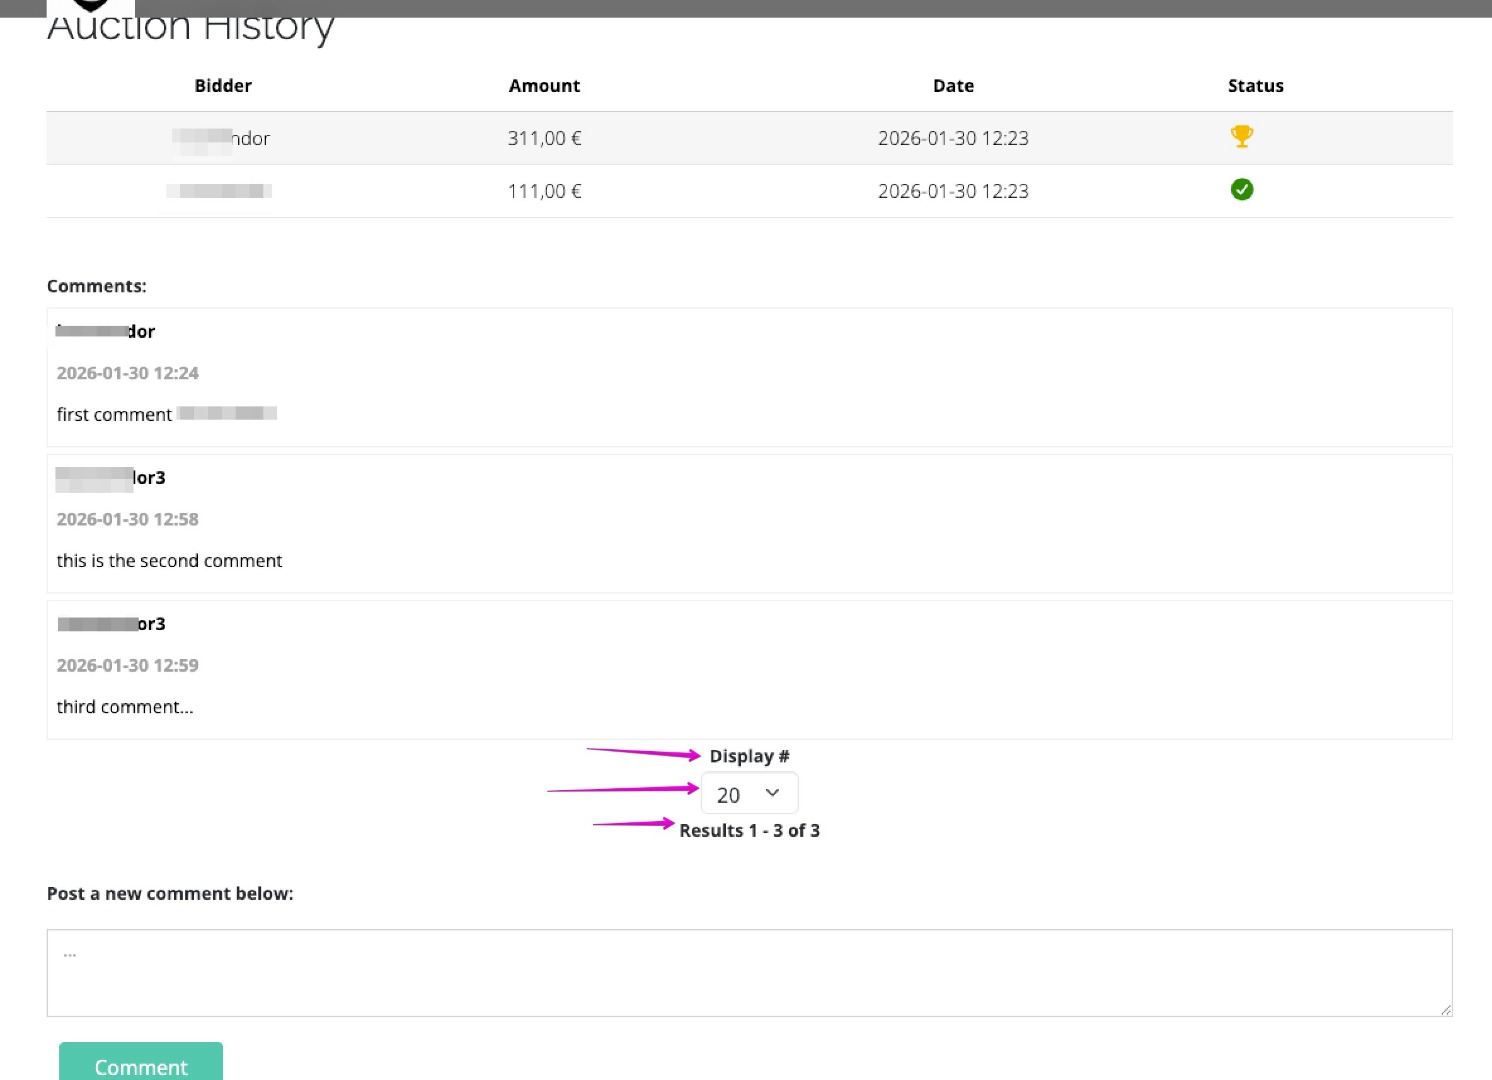Select the 111,00 € bid amount
1492x1080 pixels.
544,191
